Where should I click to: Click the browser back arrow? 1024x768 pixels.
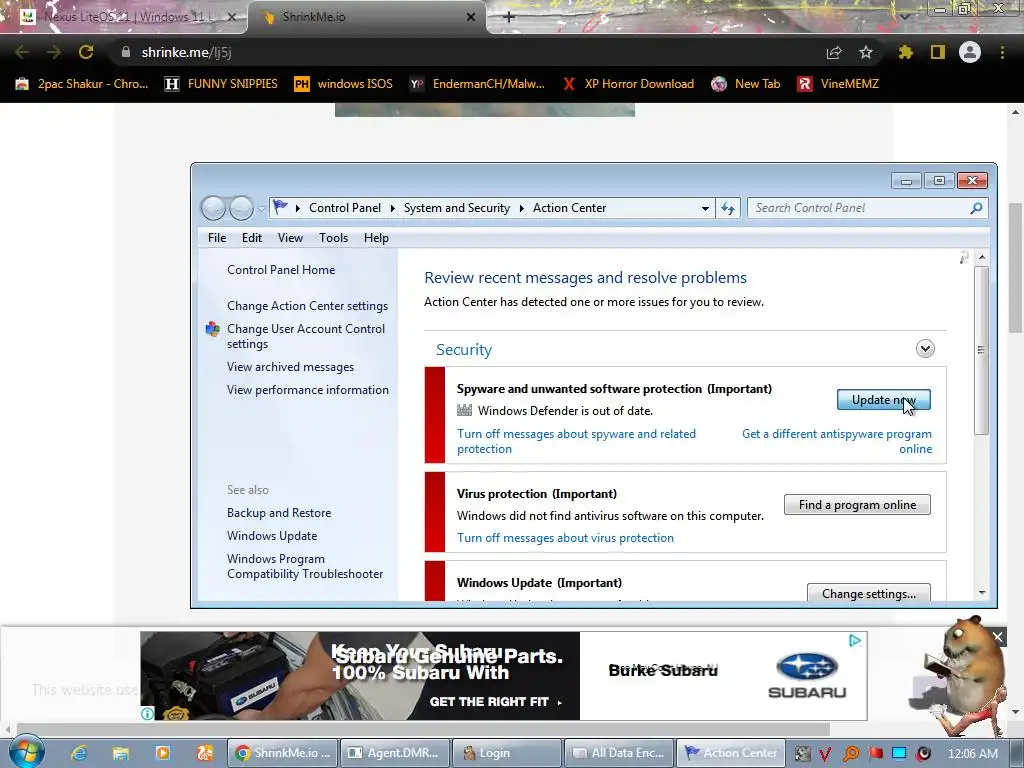(22, 52)
